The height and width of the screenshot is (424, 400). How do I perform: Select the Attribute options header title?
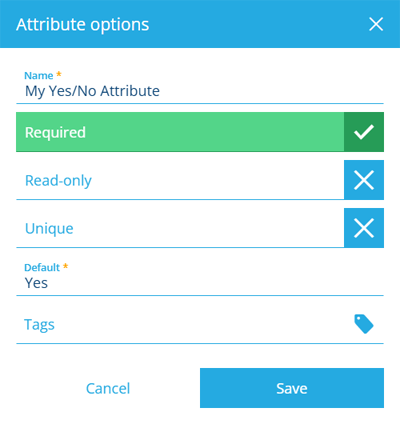pos(83,25)
